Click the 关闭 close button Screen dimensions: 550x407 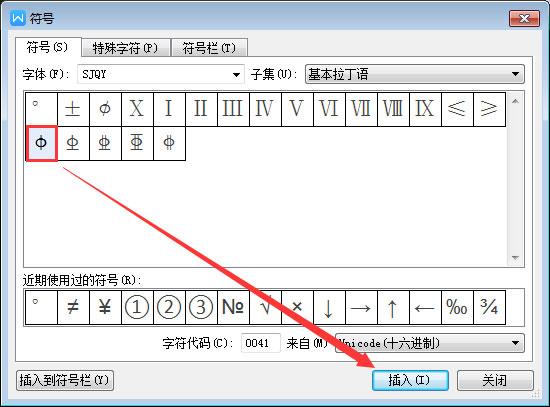(x=495, y=380)
